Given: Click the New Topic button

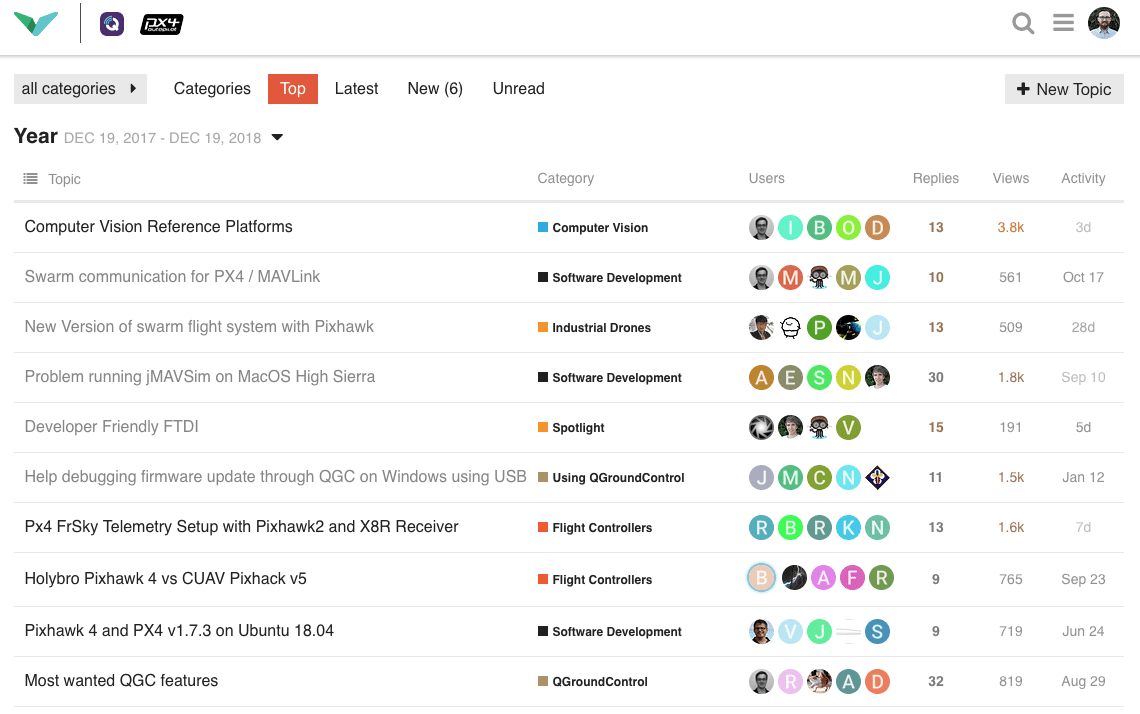Looking at the screenshot, I should coord(1064,89).
